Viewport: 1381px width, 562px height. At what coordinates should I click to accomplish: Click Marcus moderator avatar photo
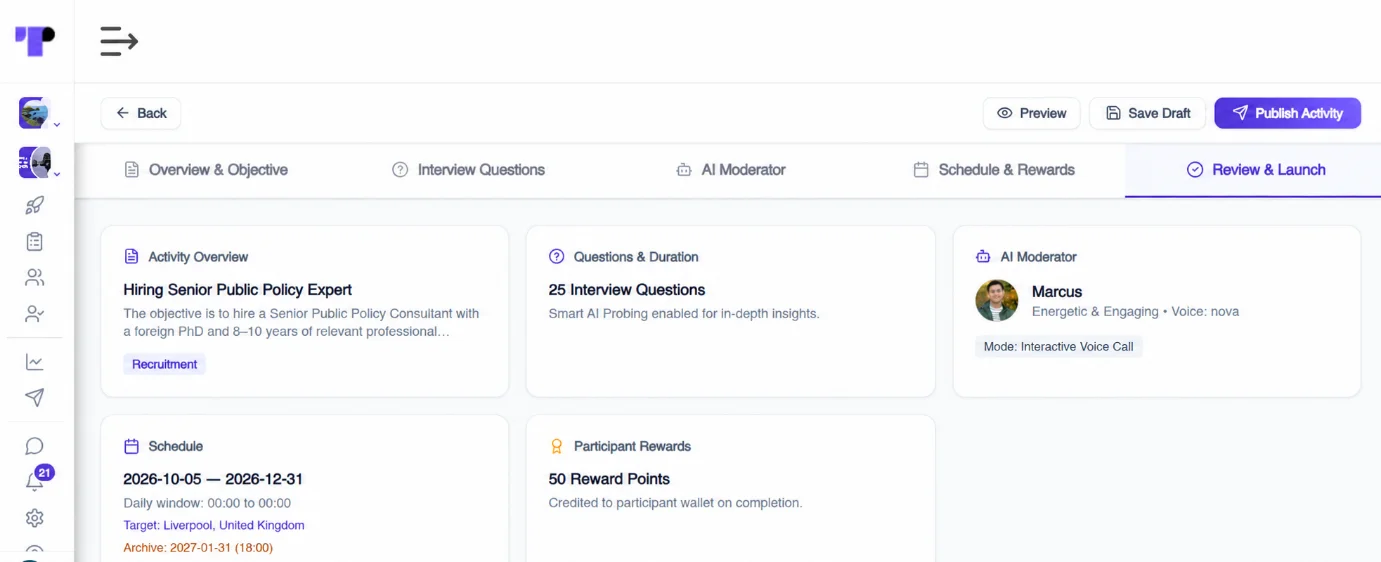pyautogui.click(x=997, y=300)
